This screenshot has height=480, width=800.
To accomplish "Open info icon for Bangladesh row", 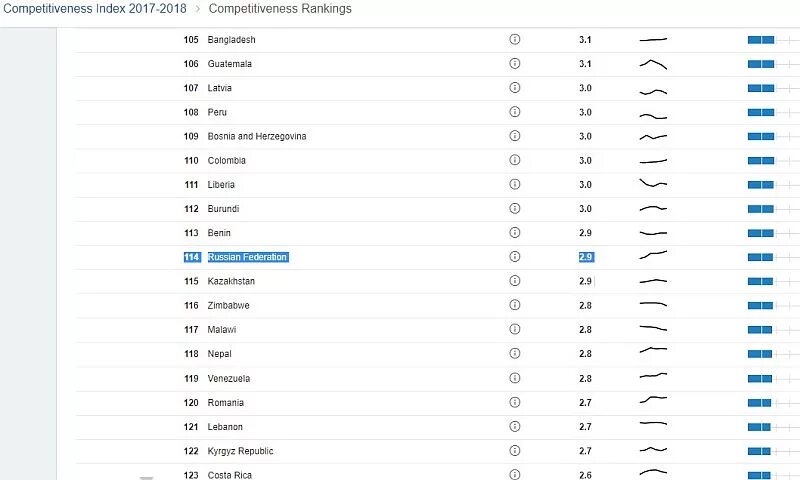I will coord(515,39).
